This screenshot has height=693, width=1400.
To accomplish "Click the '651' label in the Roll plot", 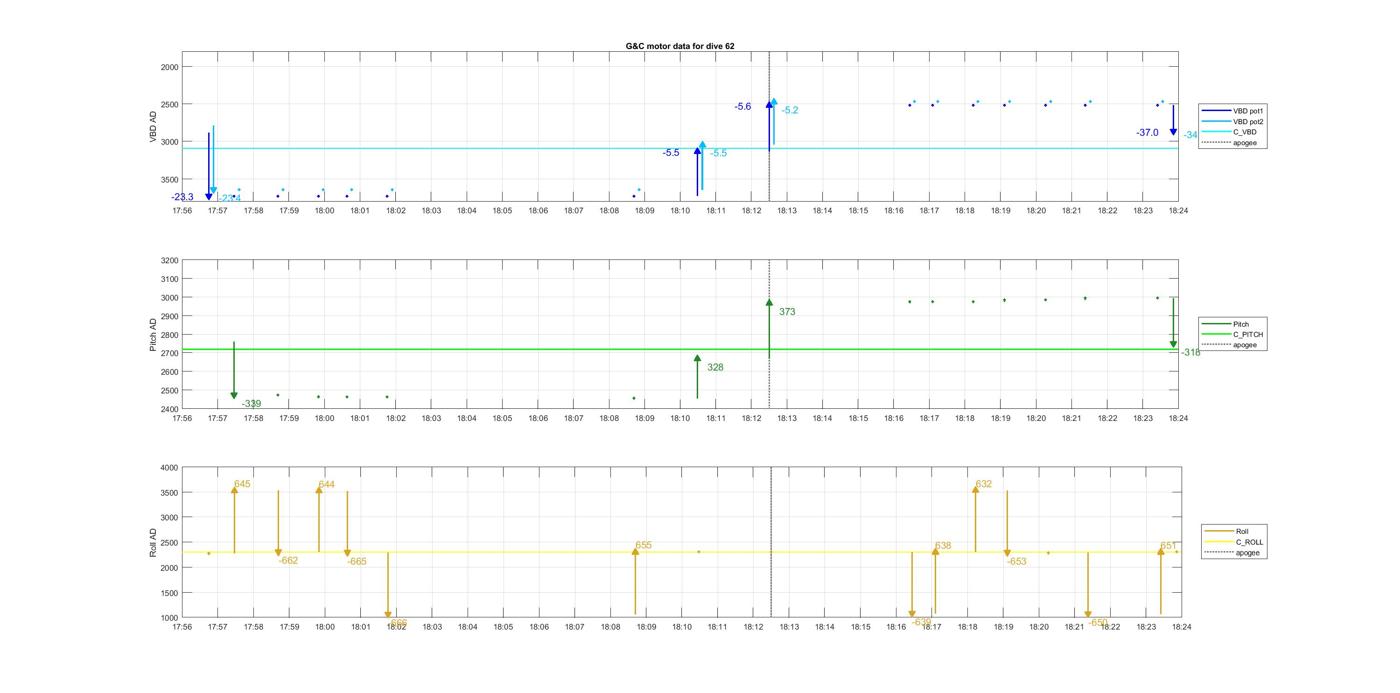I will (1168, 546).
